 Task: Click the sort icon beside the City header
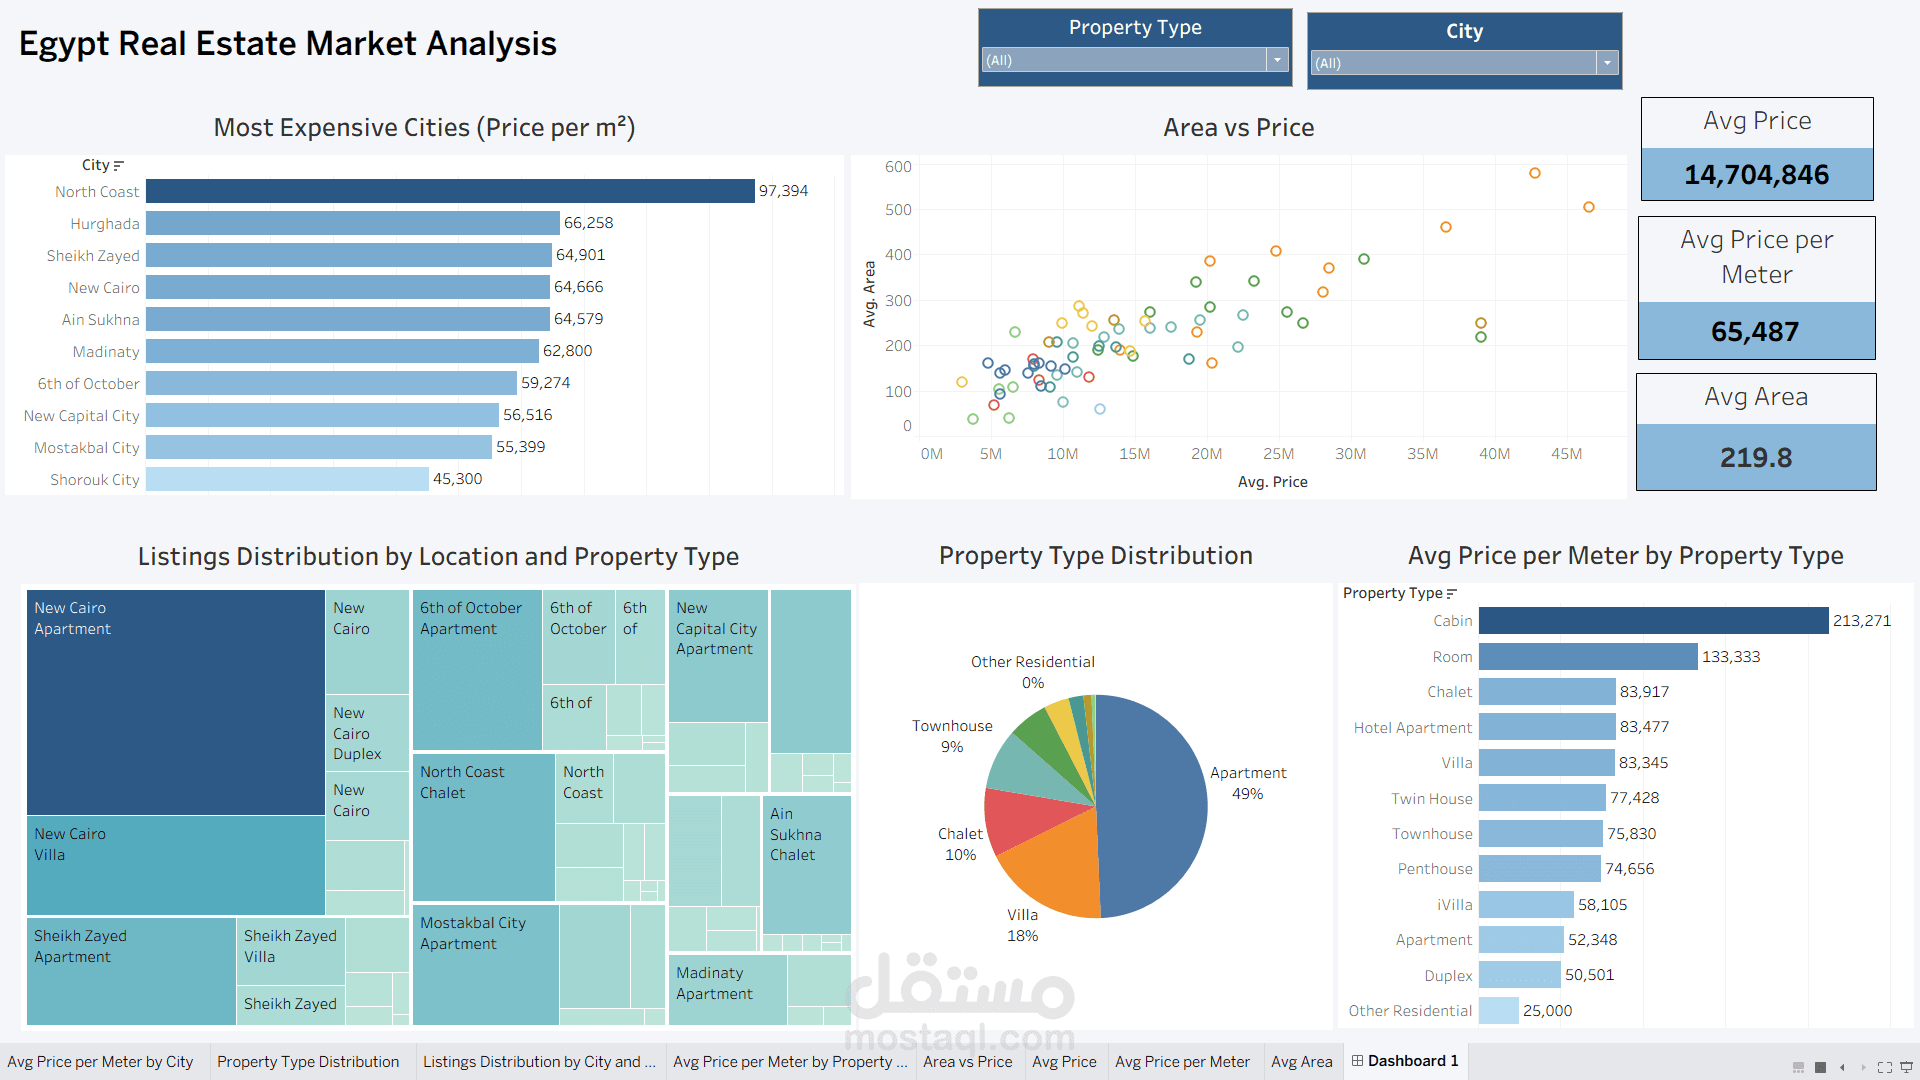[x=119, y=164]
